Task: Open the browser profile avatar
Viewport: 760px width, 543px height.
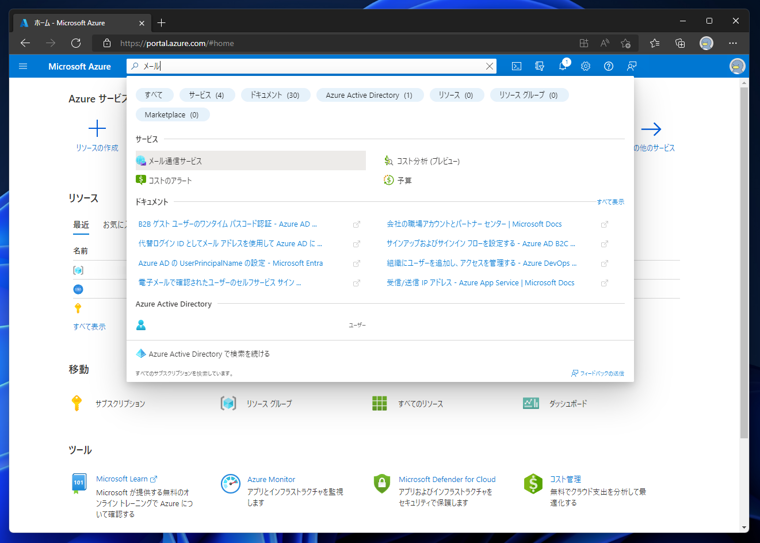Action: [x=706, y=43]
